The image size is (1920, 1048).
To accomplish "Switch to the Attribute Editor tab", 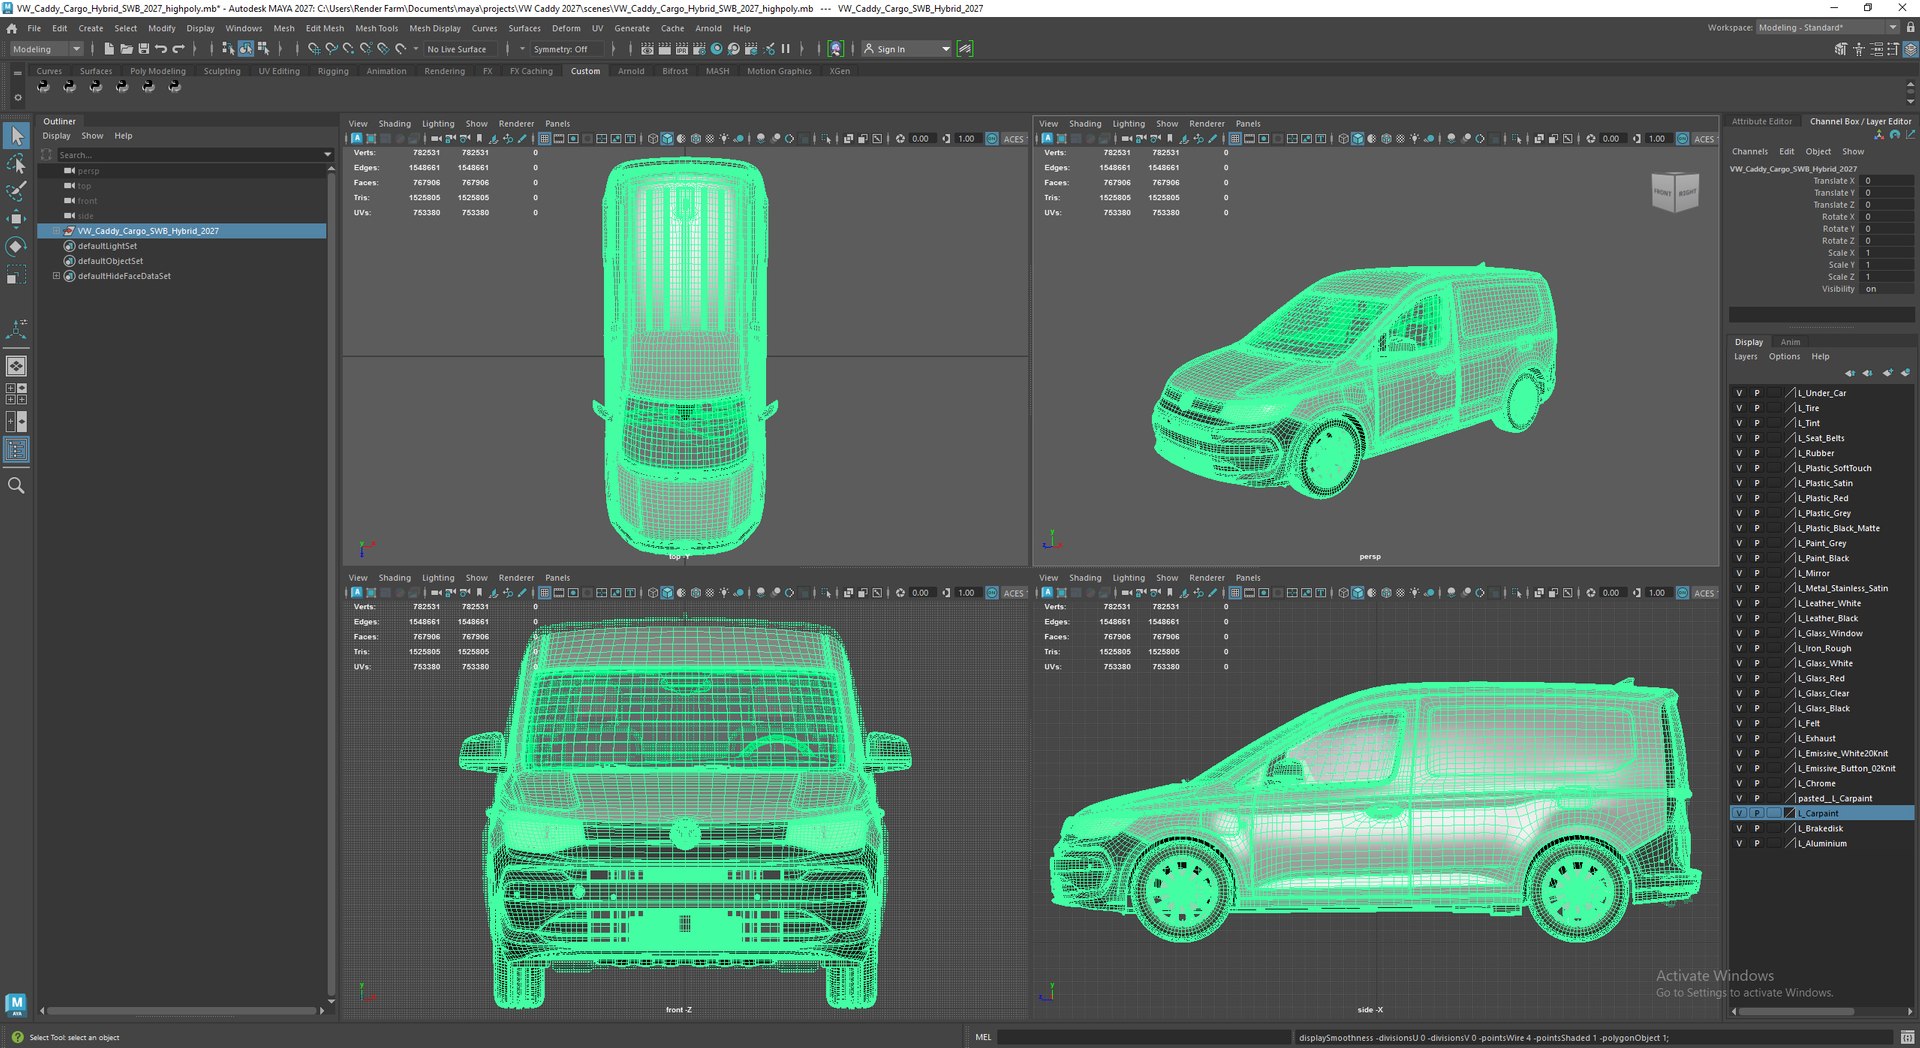I will (1762, 121).
